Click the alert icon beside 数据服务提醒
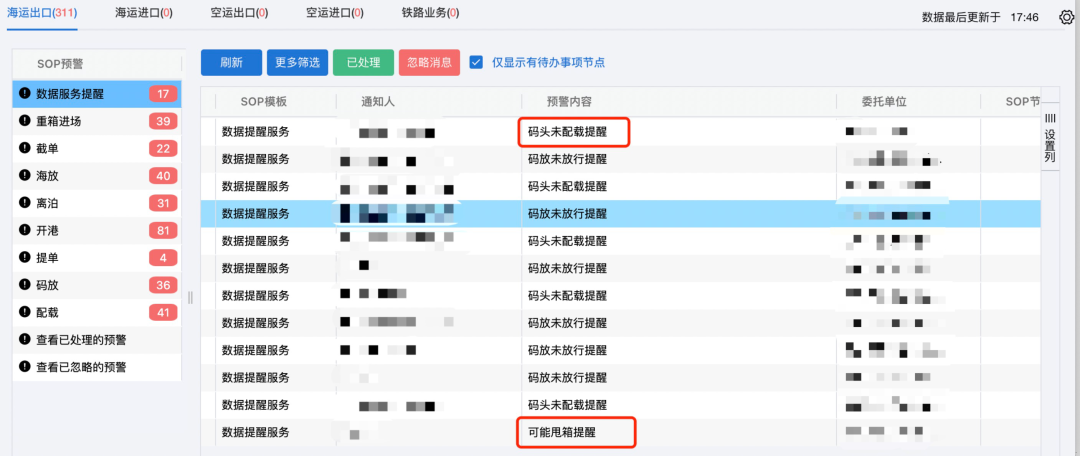The image size is (1080, 456). [x=25, y=94]
